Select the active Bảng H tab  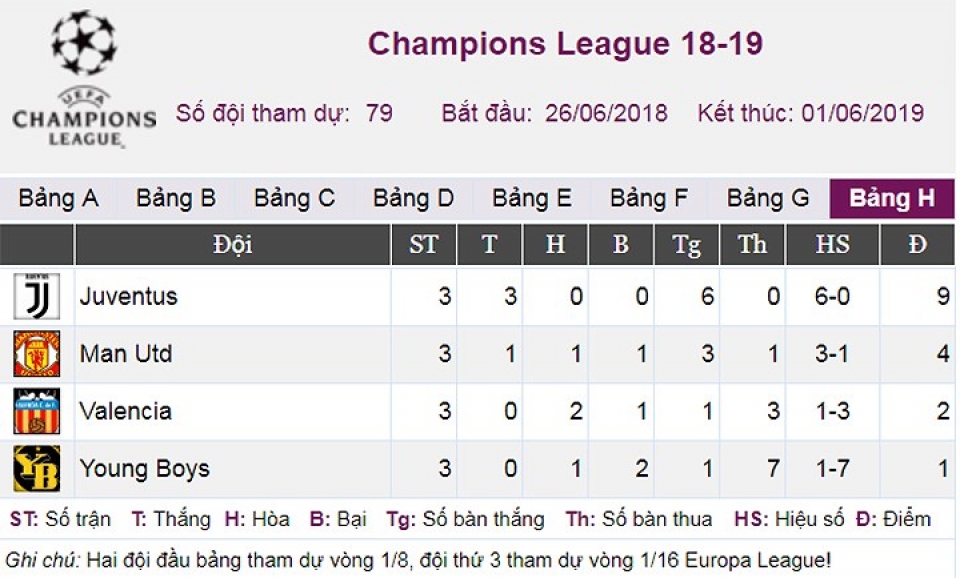click(x=891, y=199)
